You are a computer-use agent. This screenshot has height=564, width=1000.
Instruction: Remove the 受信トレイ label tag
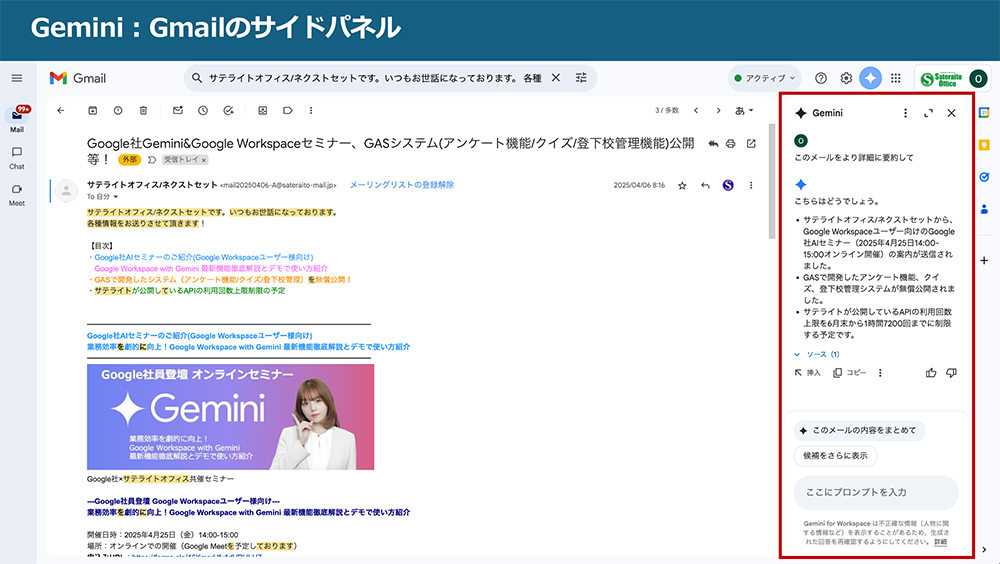204,160
